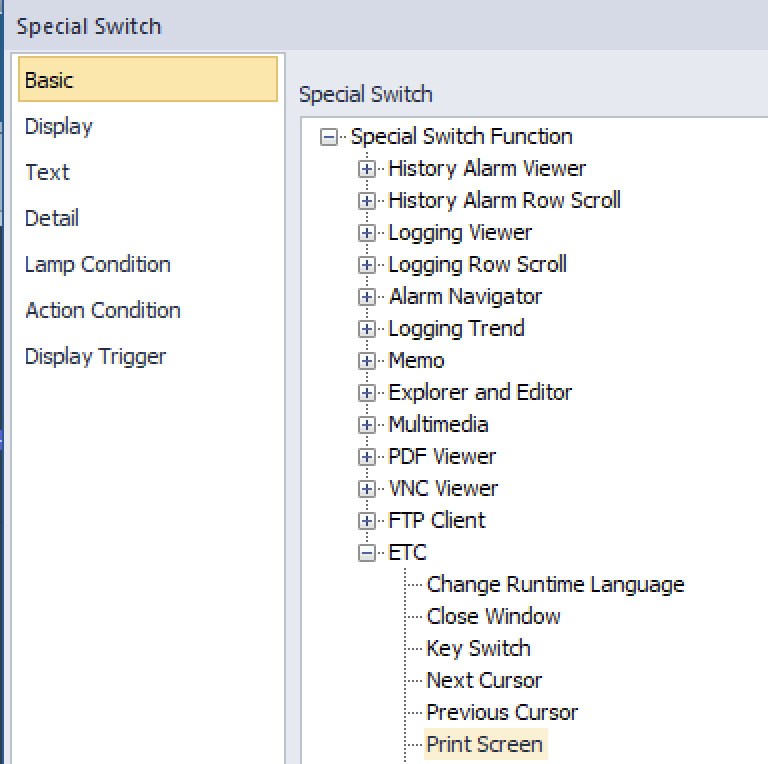Select the History Alarm Row Scroll label
The image size is (768, 764).
coord(504,201)
